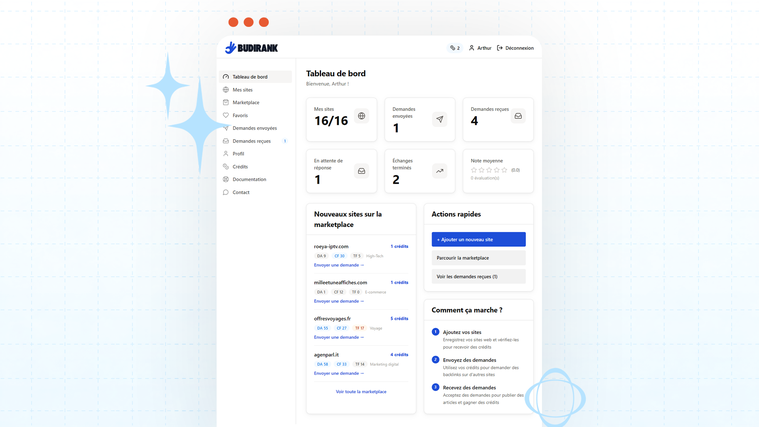
Task: Open Crédits in sidebar
Action: coord(255,167)
